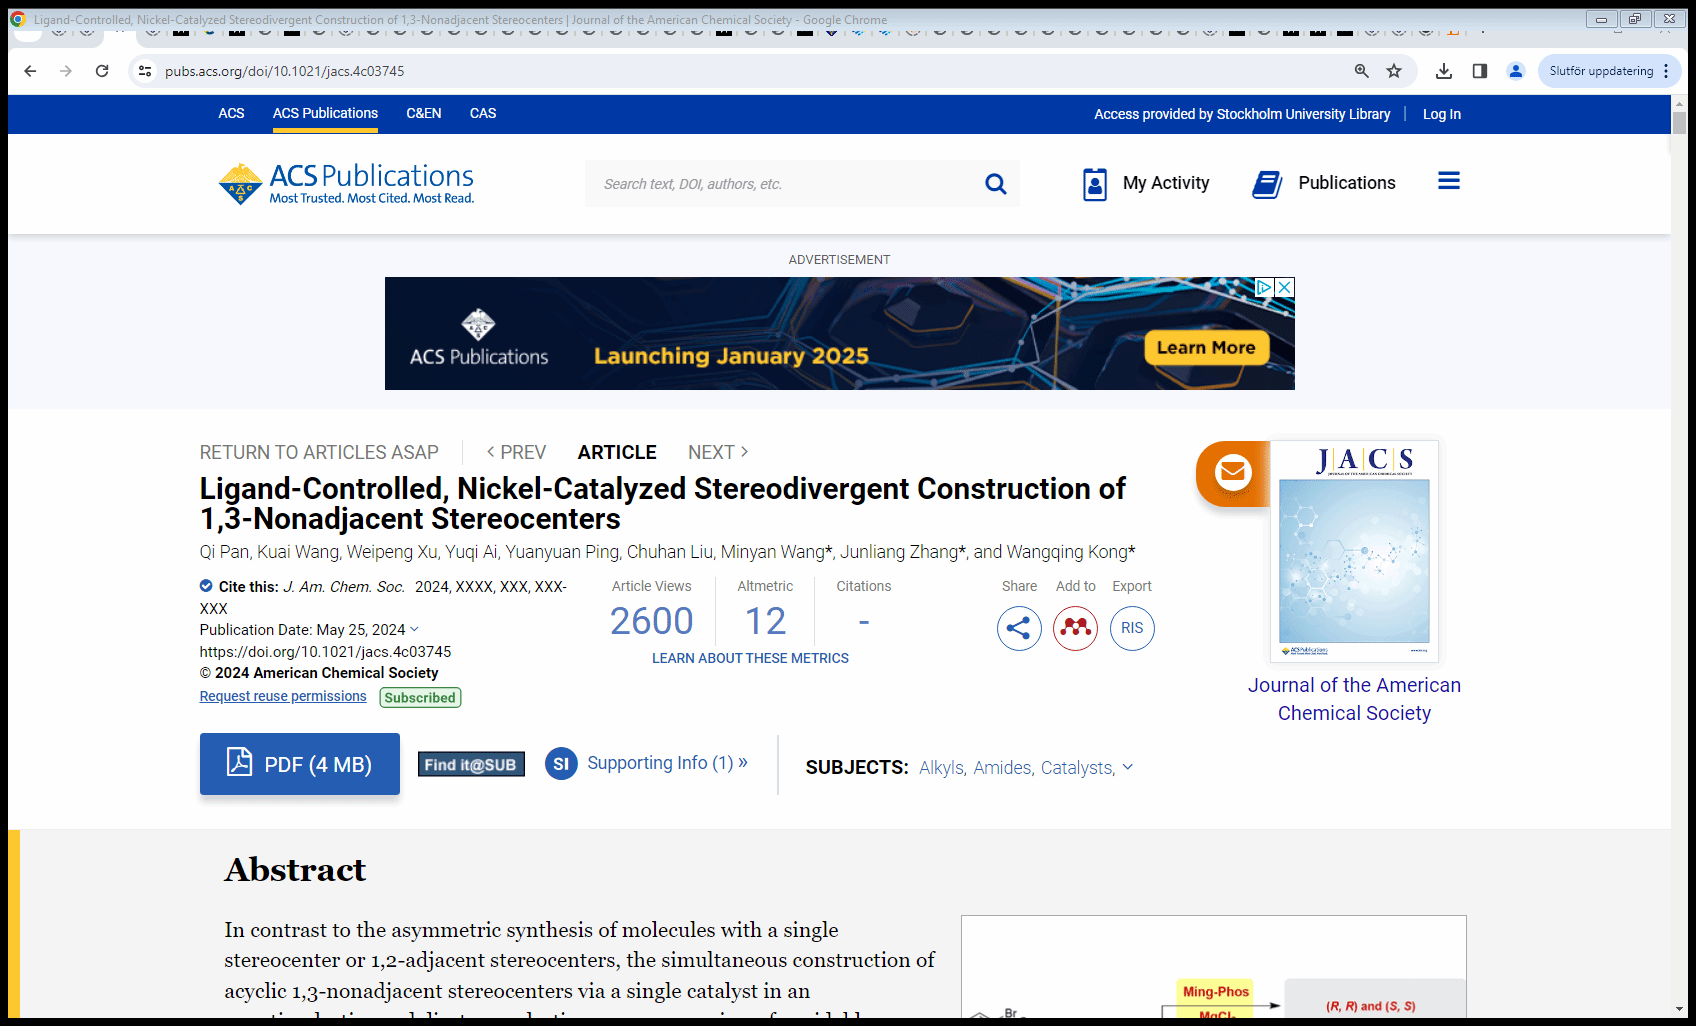Open Request reuse permissions link
Image resolution: width=1696 pixels, height=1026 pixels.
[x=283, y=696]
